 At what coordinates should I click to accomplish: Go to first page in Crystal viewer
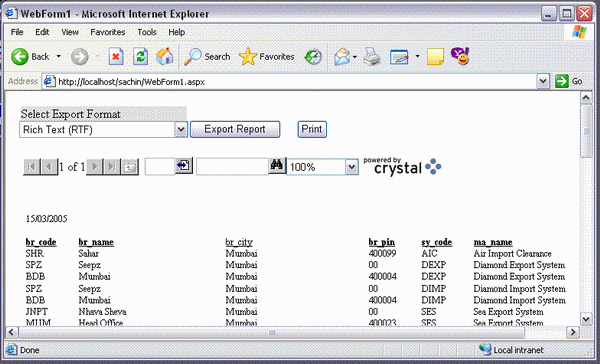pos(32,167)
